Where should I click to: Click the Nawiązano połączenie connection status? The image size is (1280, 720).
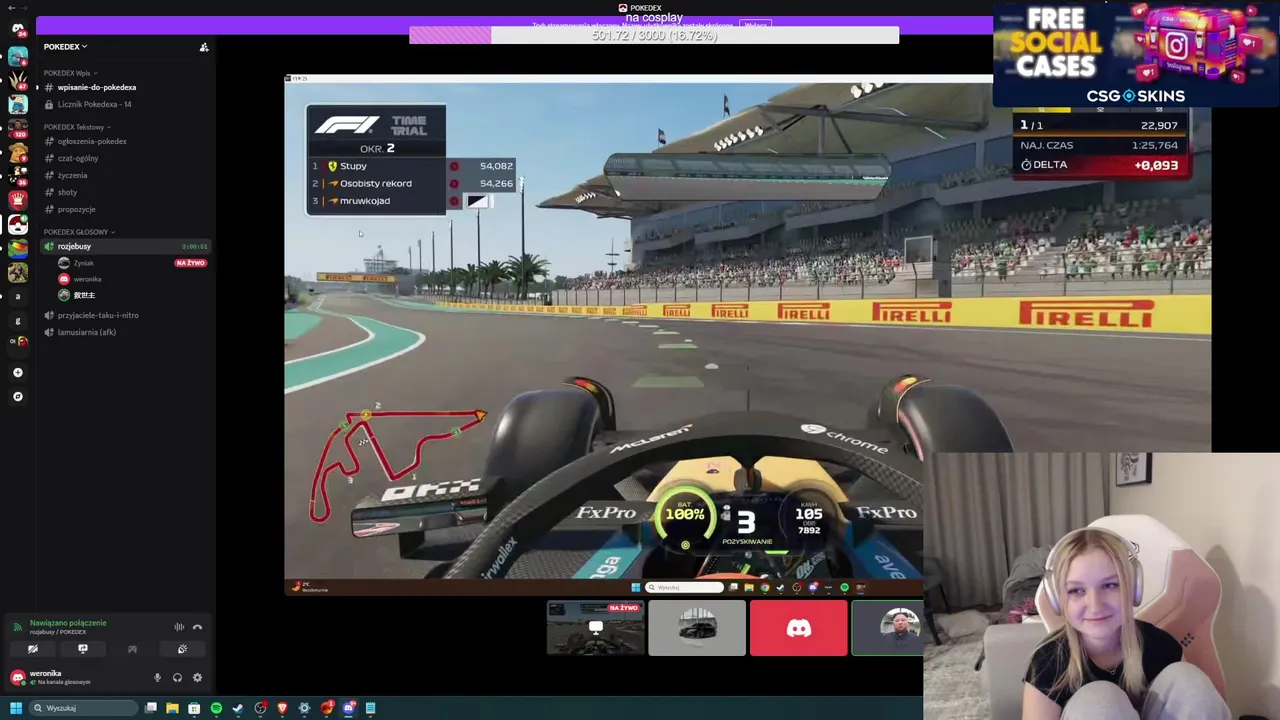[x=67, y=623]
